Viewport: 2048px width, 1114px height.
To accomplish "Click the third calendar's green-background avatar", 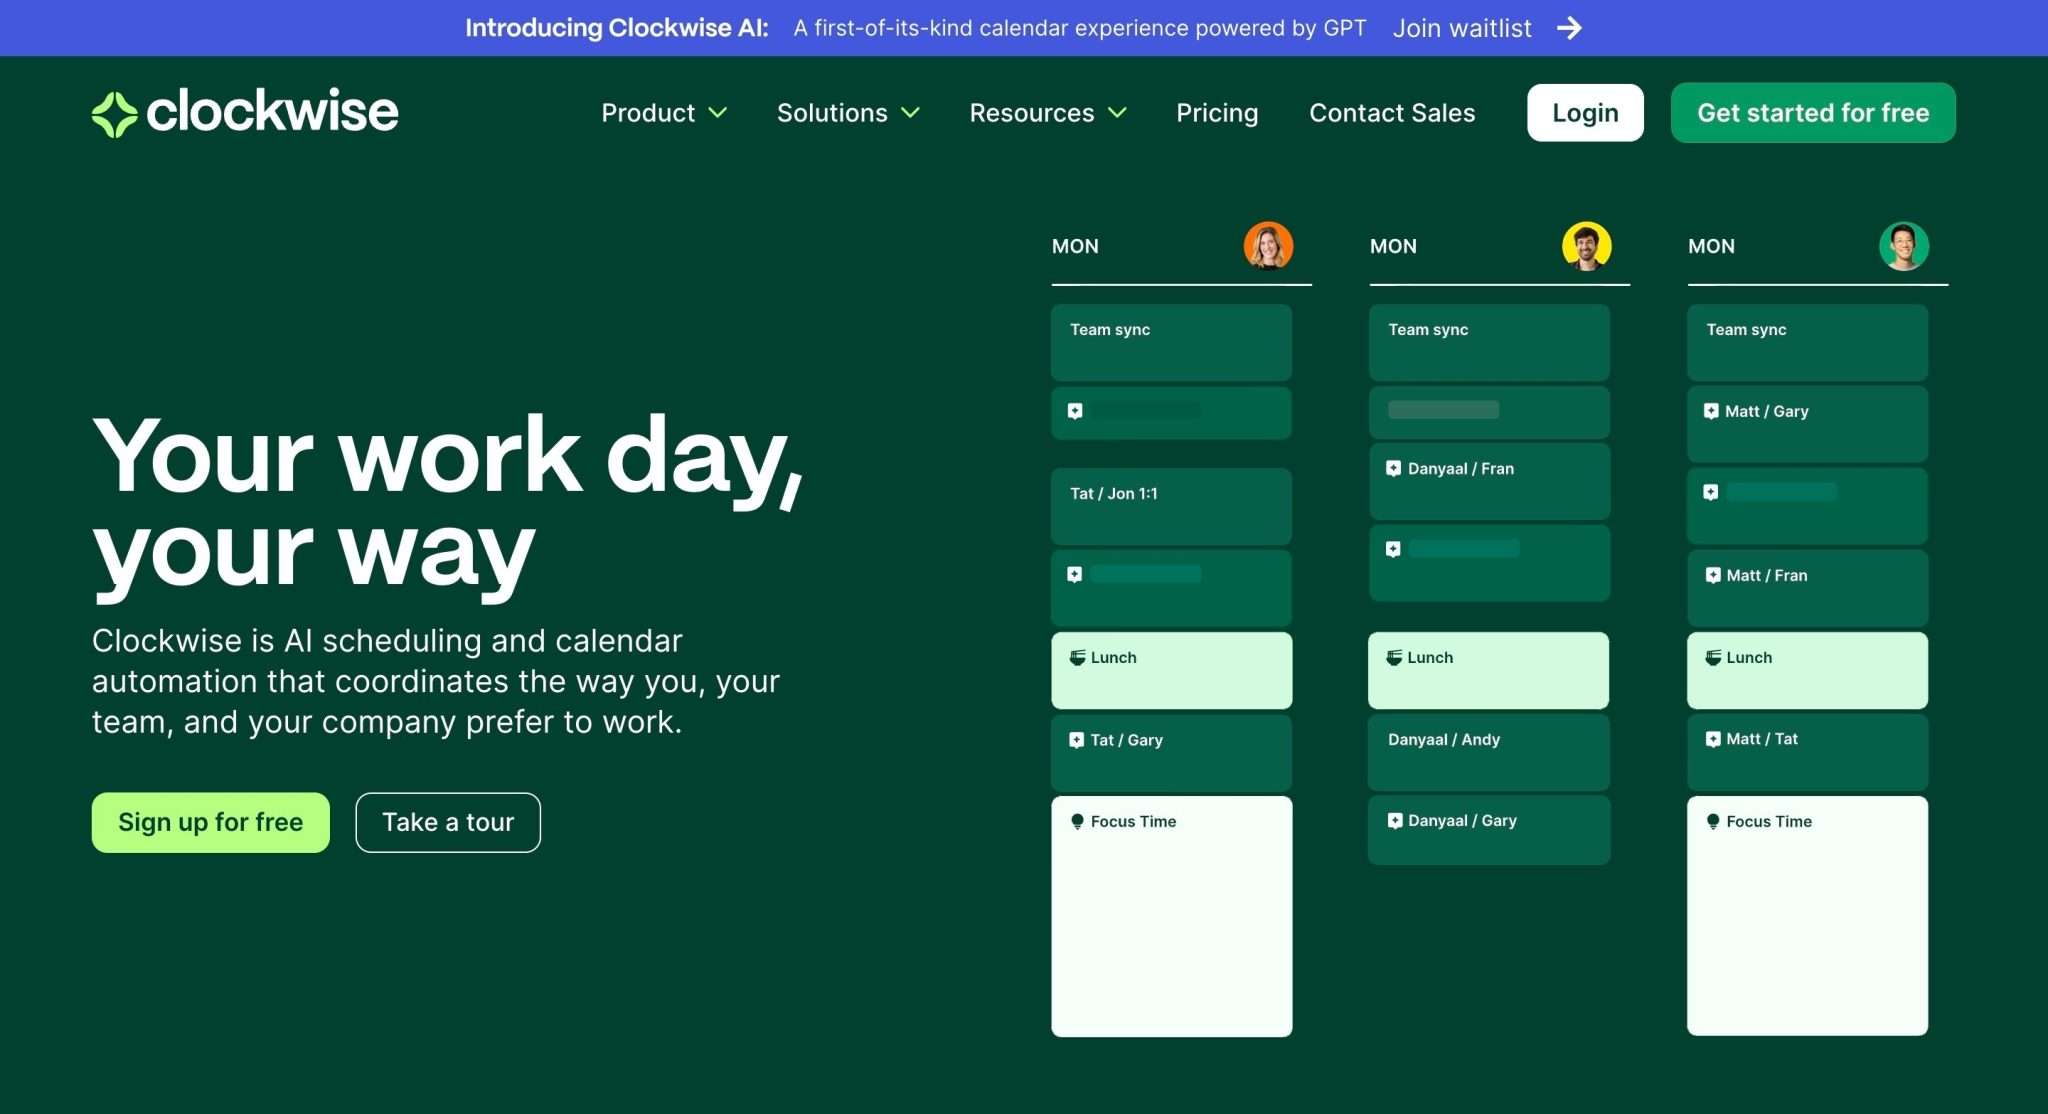I will [1903, 246].
